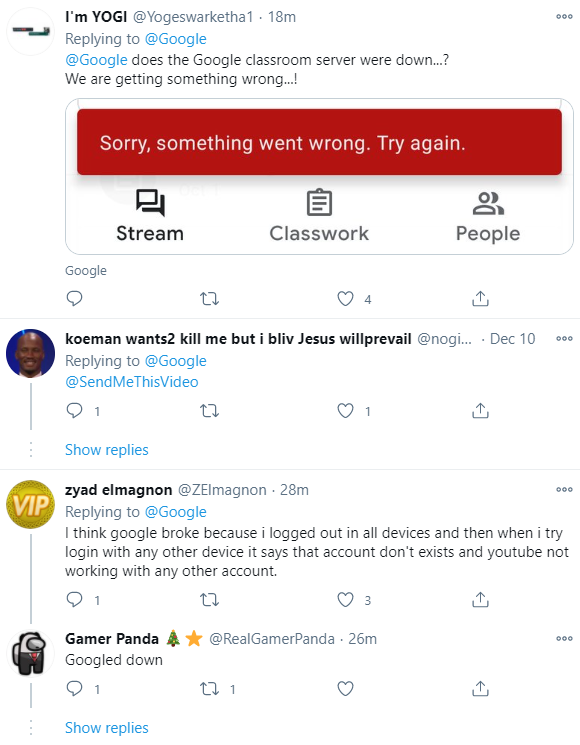Open @Google link in zyad's reply header

pyautogui.click(x=175, y=512)
